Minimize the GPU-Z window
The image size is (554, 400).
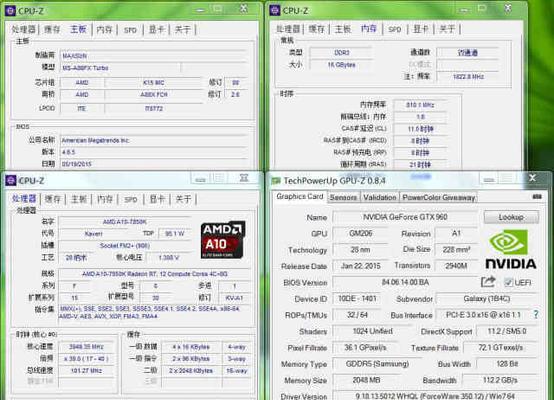489,180
